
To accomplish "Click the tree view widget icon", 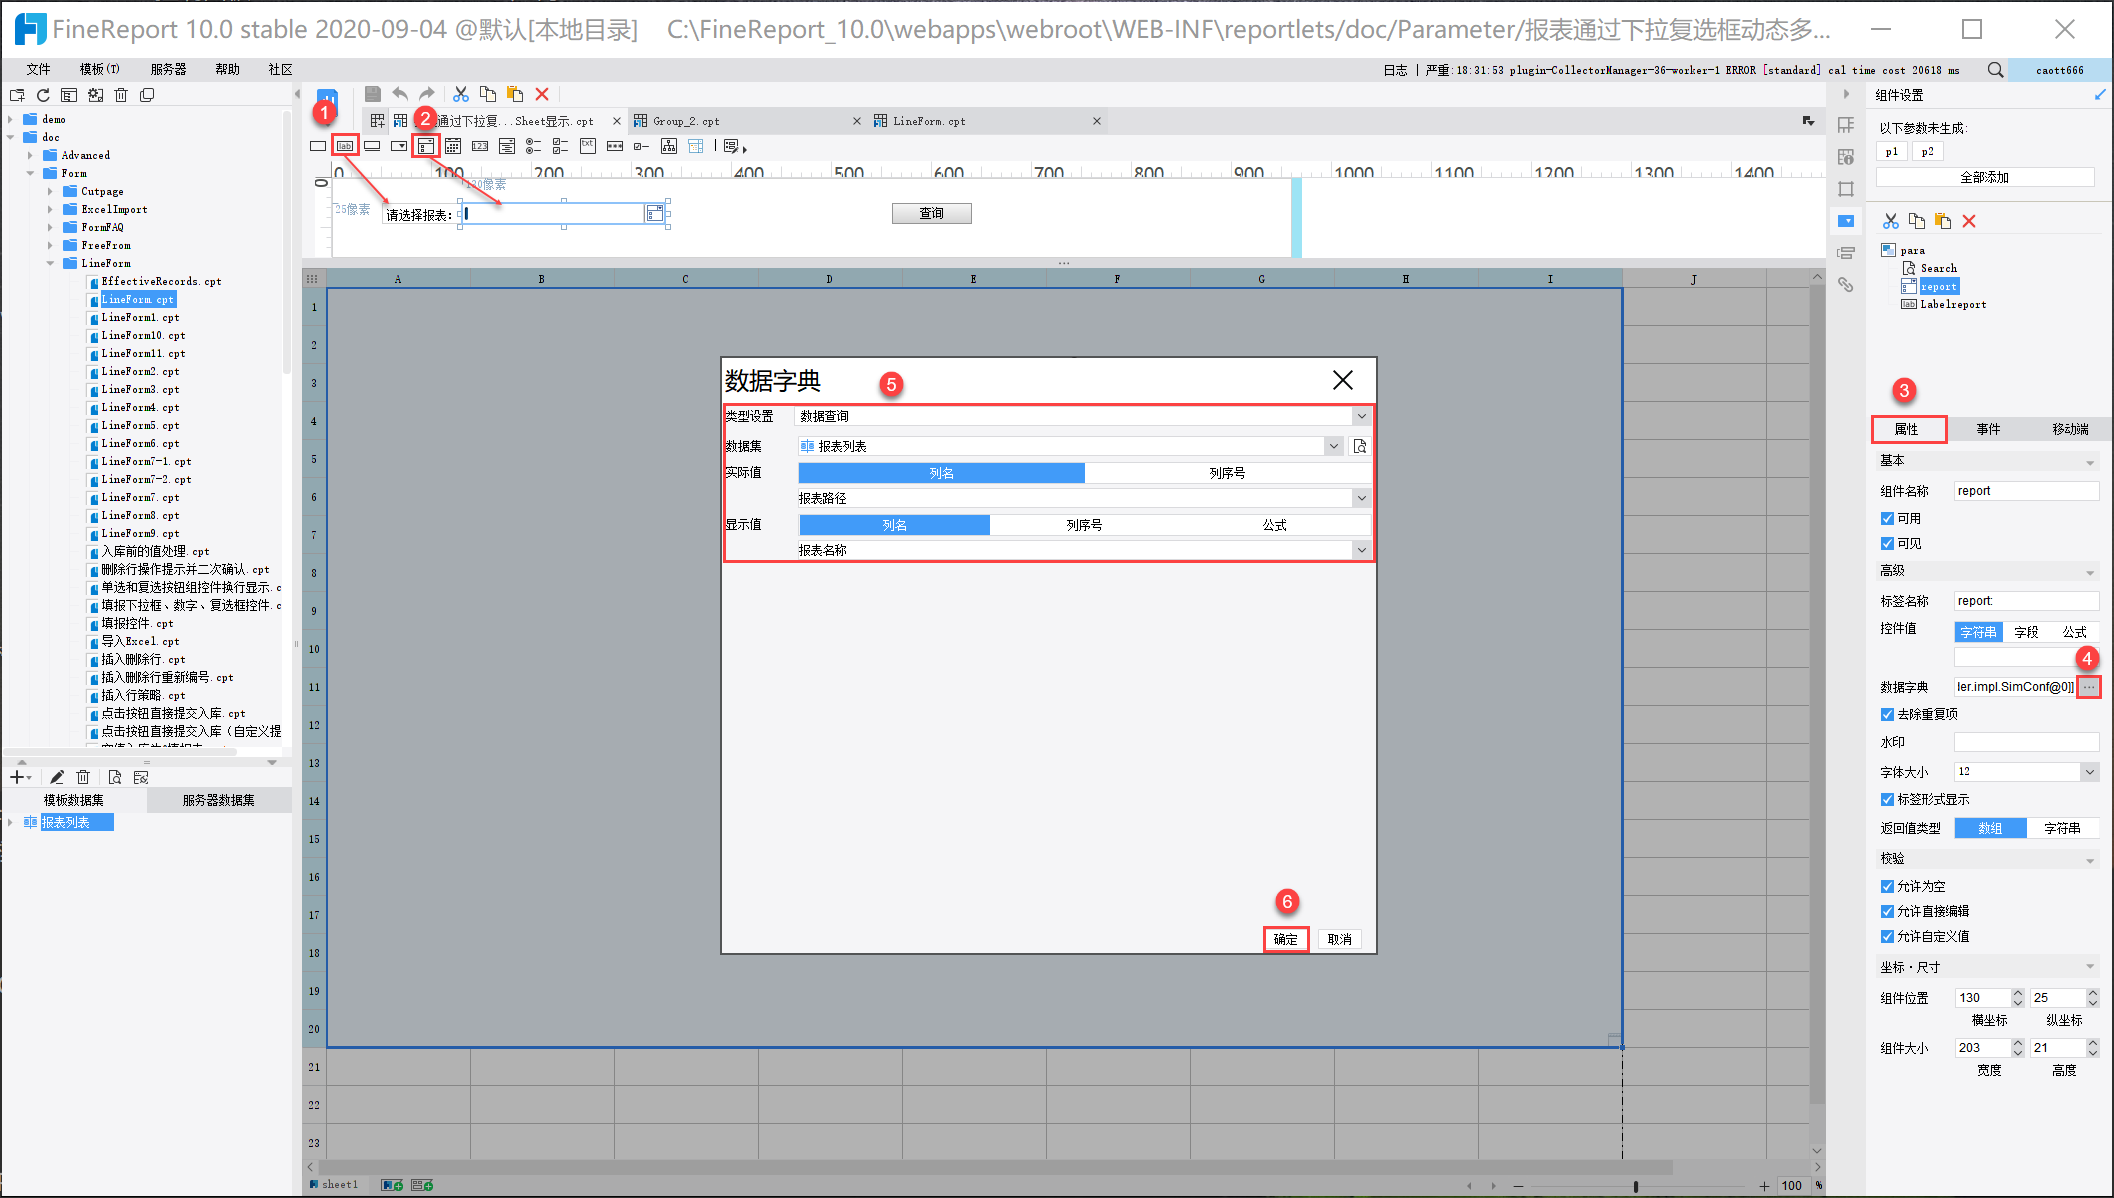I will (x=669, y=146).
